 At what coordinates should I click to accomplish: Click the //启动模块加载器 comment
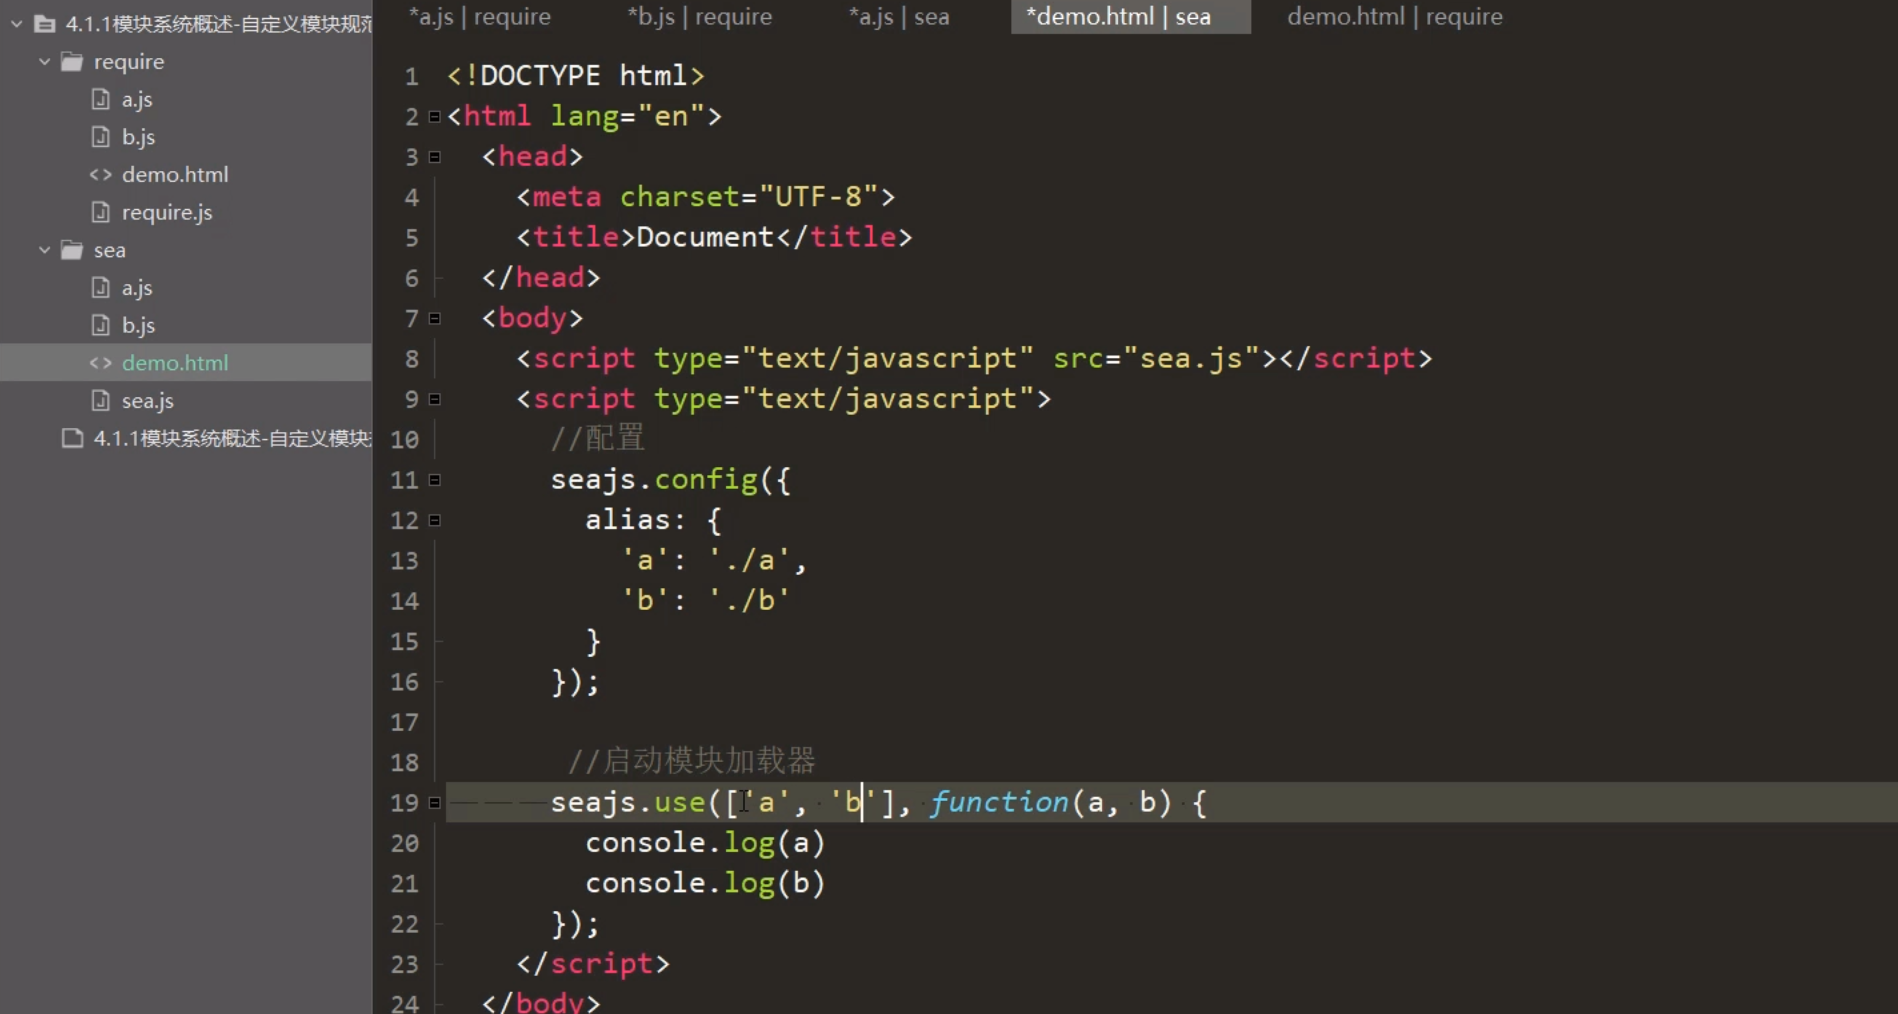692,761
